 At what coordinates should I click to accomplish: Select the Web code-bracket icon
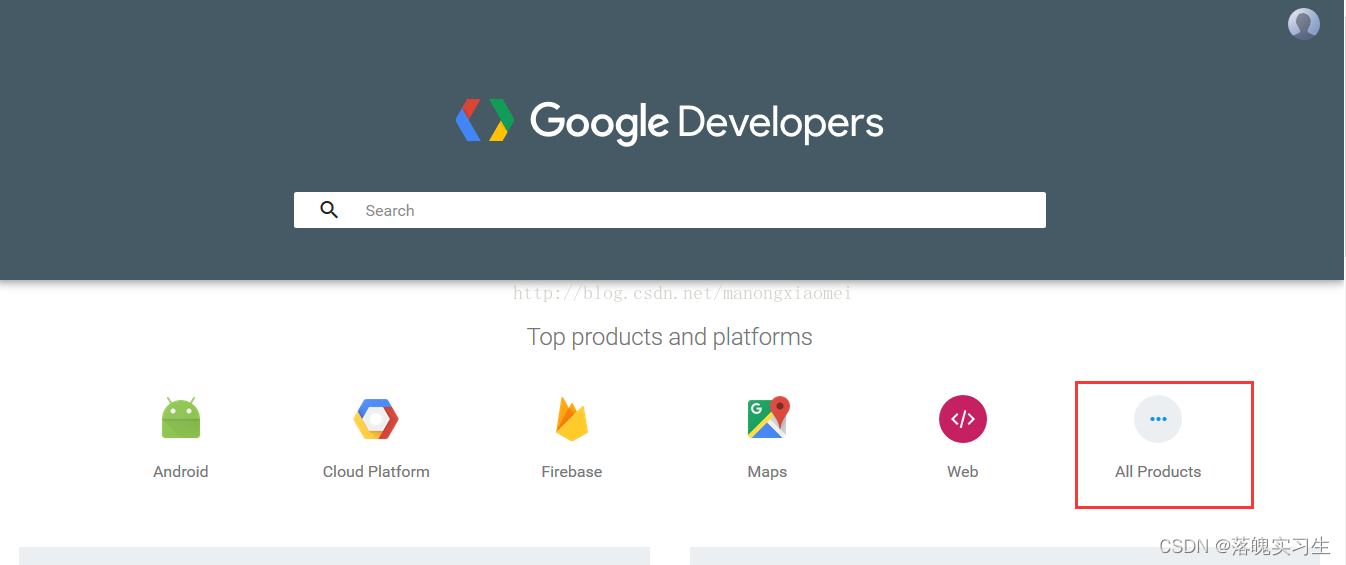point(963,419)
